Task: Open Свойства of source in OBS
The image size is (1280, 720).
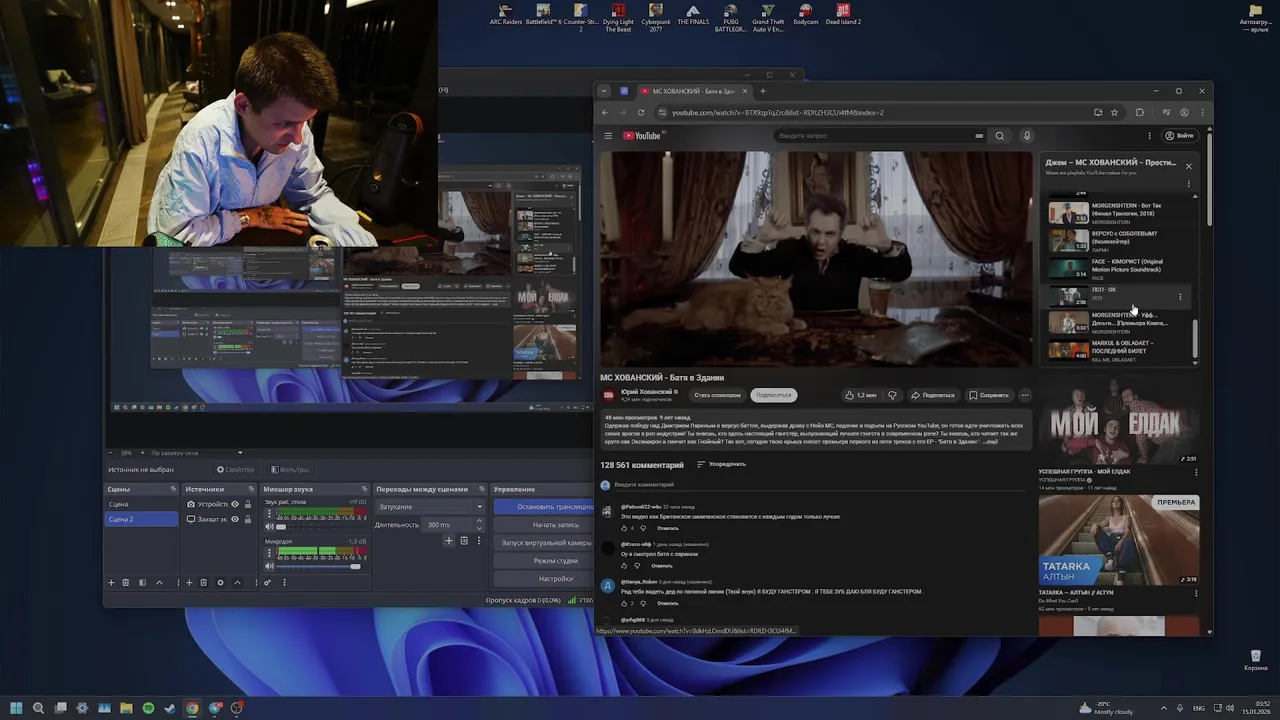Action: point(236,470)
